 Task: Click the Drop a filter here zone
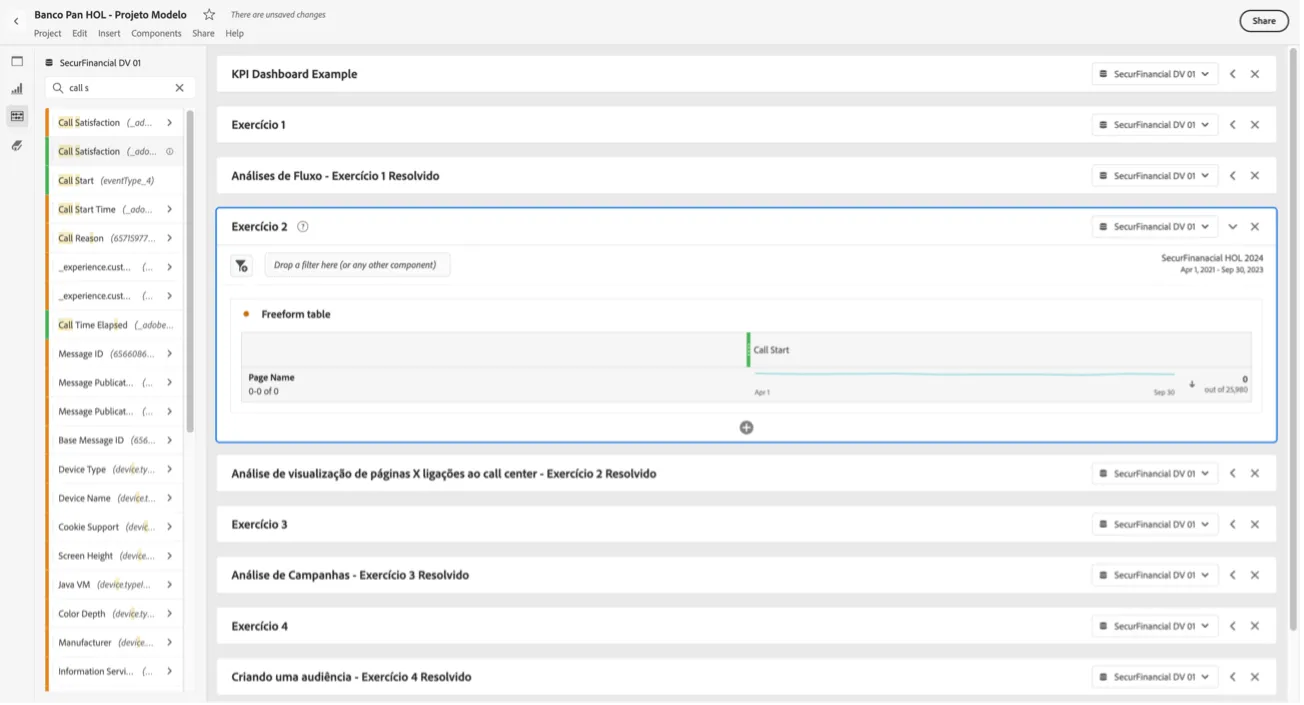(357, 266)
